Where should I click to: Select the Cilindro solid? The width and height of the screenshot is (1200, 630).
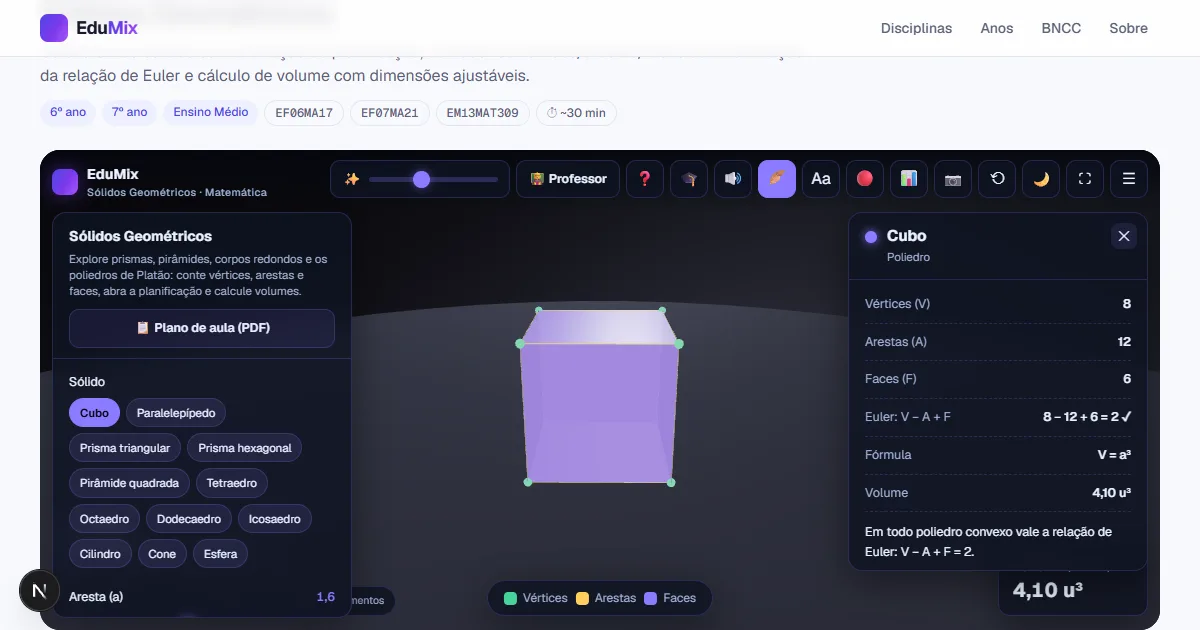click(x=100, y=554)
